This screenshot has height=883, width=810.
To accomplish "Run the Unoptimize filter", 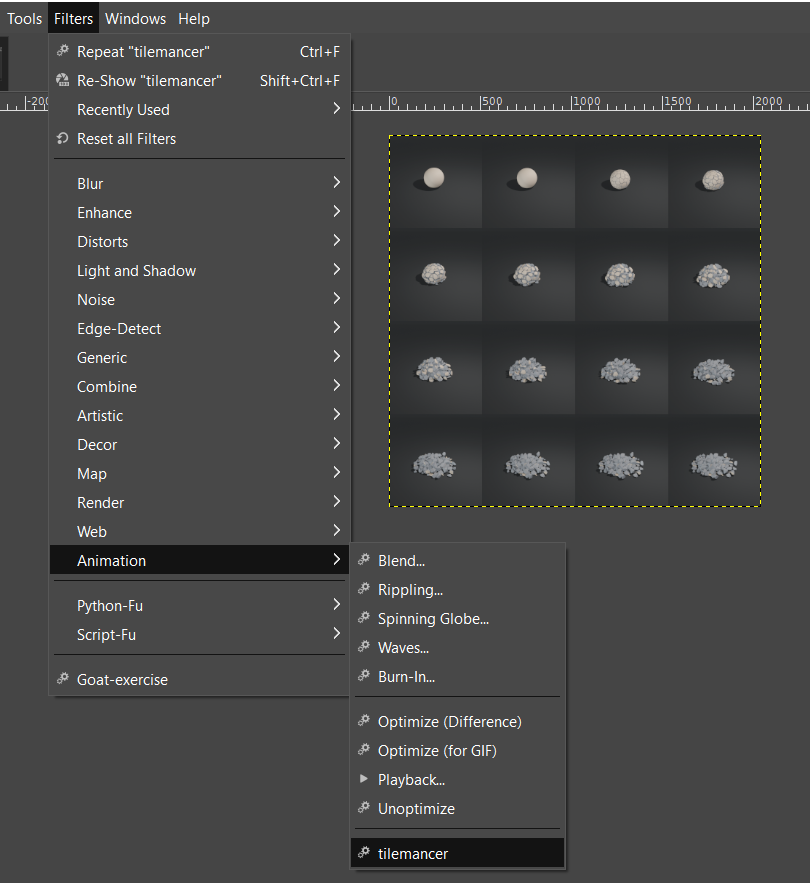I will (415, 808).
